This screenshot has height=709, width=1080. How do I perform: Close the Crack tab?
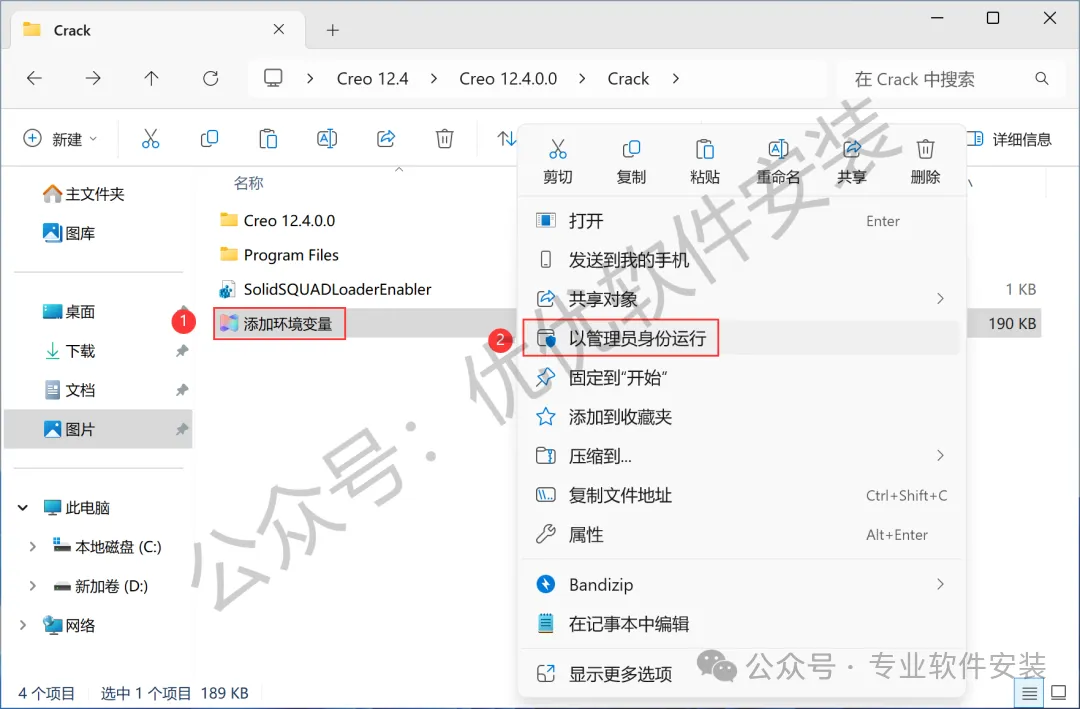tap(279, 30)
